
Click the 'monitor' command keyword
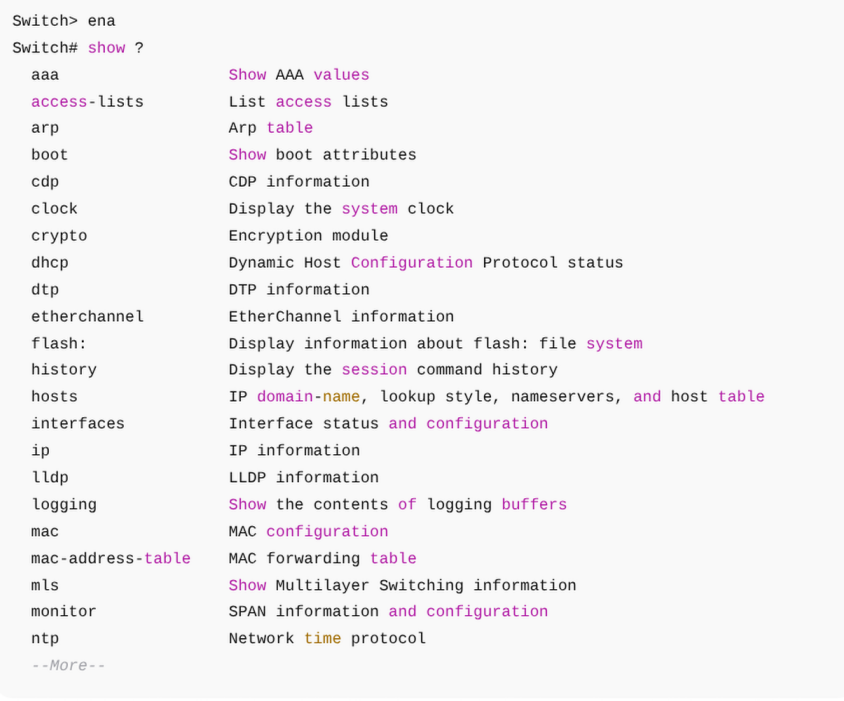pyautogui.click(x=64, y=611)
